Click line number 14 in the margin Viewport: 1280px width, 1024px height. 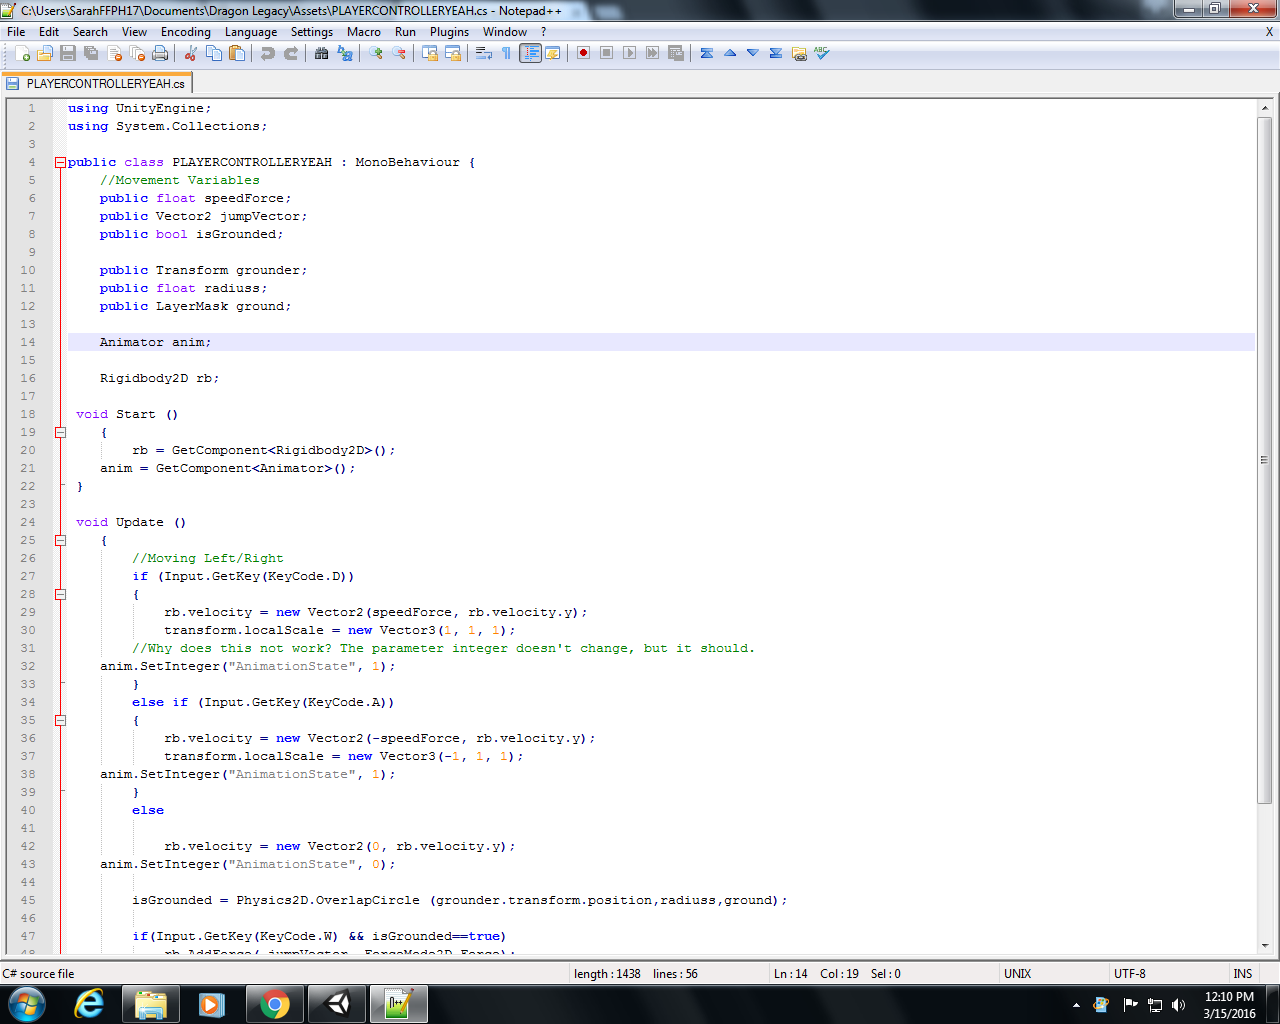click(28, 342)
